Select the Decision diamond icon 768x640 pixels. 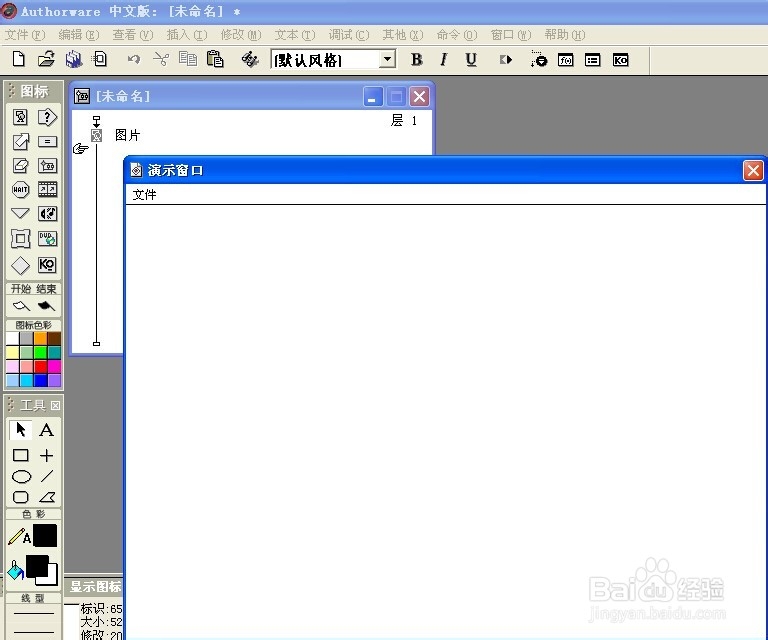tap(20, 265)
